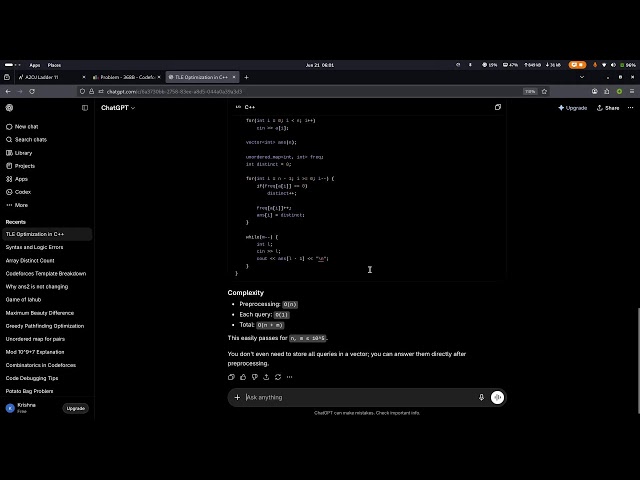Open Projects in sidebar
The image size is (640, 480).
(20, 166)
